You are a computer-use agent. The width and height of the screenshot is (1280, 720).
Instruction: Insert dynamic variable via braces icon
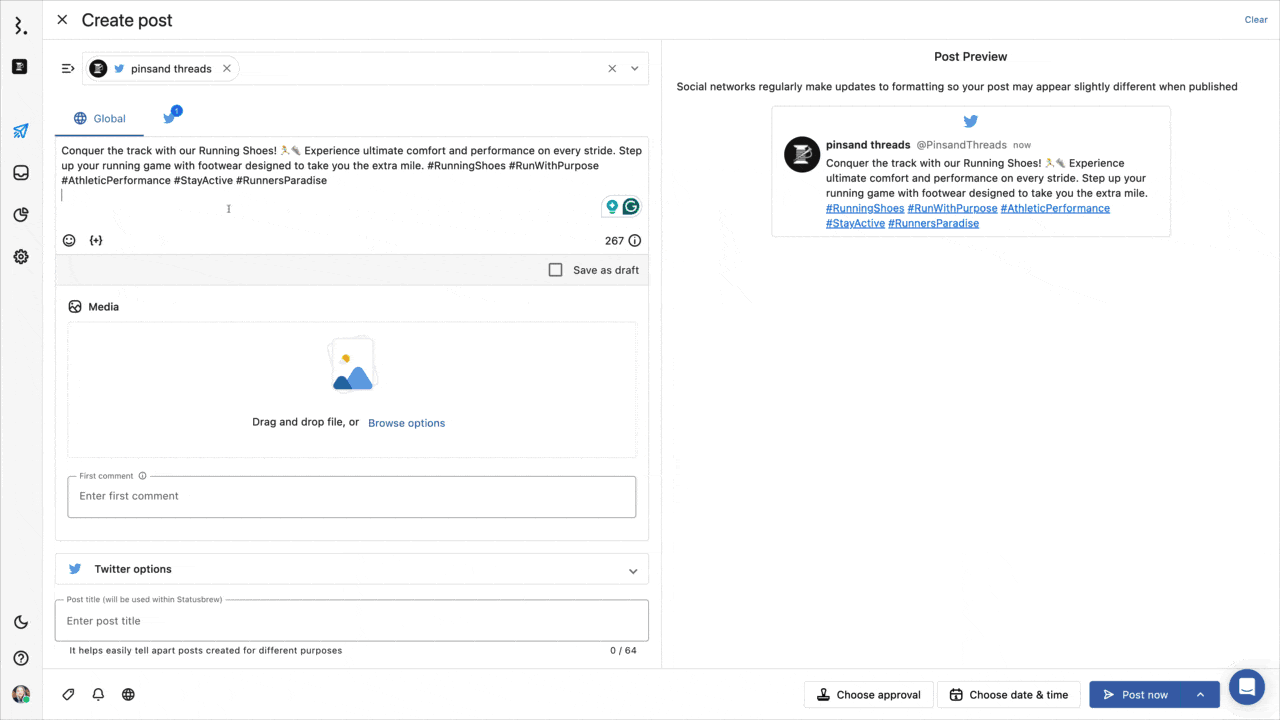point(96,240)
